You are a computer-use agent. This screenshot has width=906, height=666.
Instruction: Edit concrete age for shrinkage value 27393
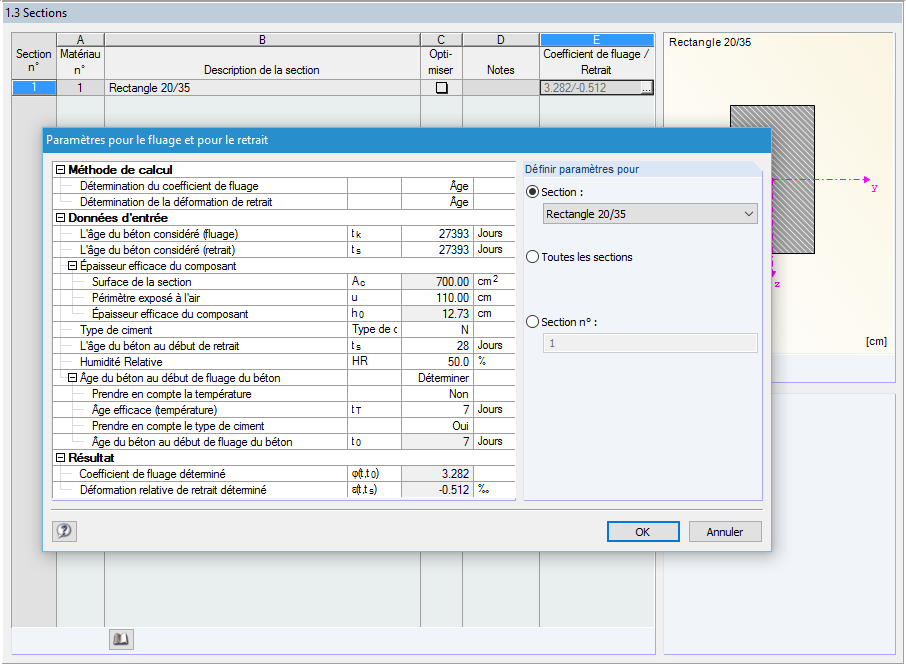[x=437, y=250]
